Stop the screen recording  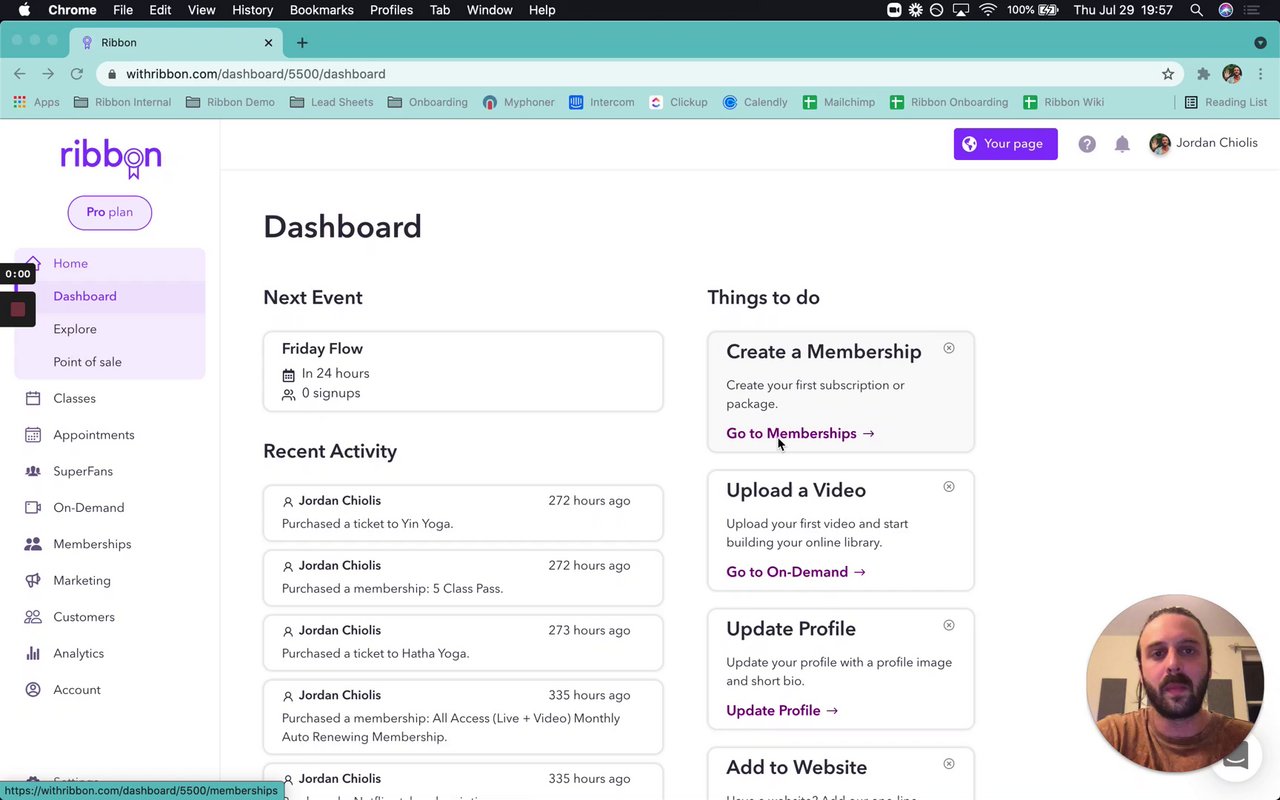point(17,310)
